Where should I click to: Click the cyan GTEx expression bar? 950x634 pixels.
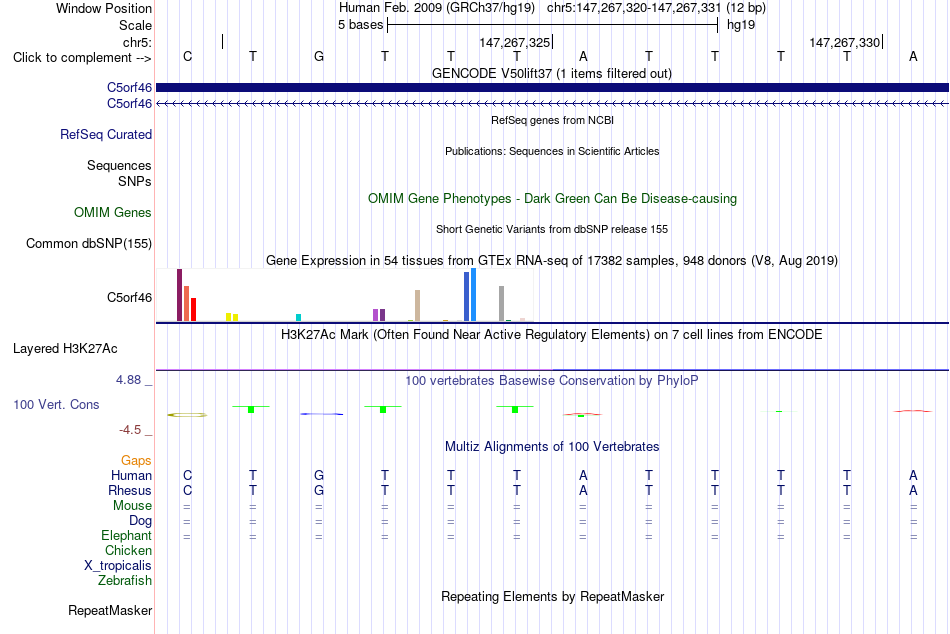[x=298, y=317]
